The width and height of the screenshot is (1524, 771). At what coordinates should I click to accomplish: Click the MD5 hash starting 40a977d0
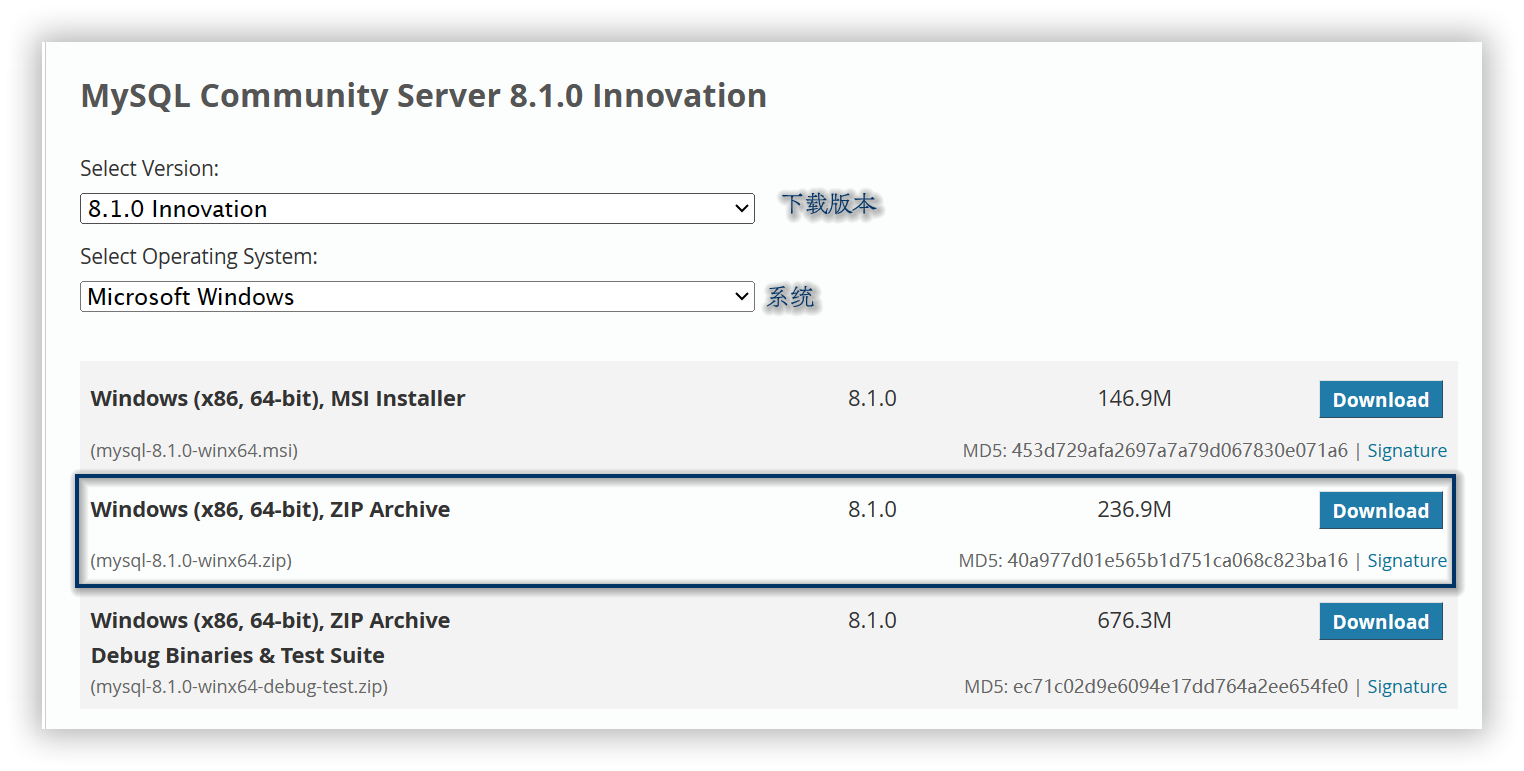1177,561
